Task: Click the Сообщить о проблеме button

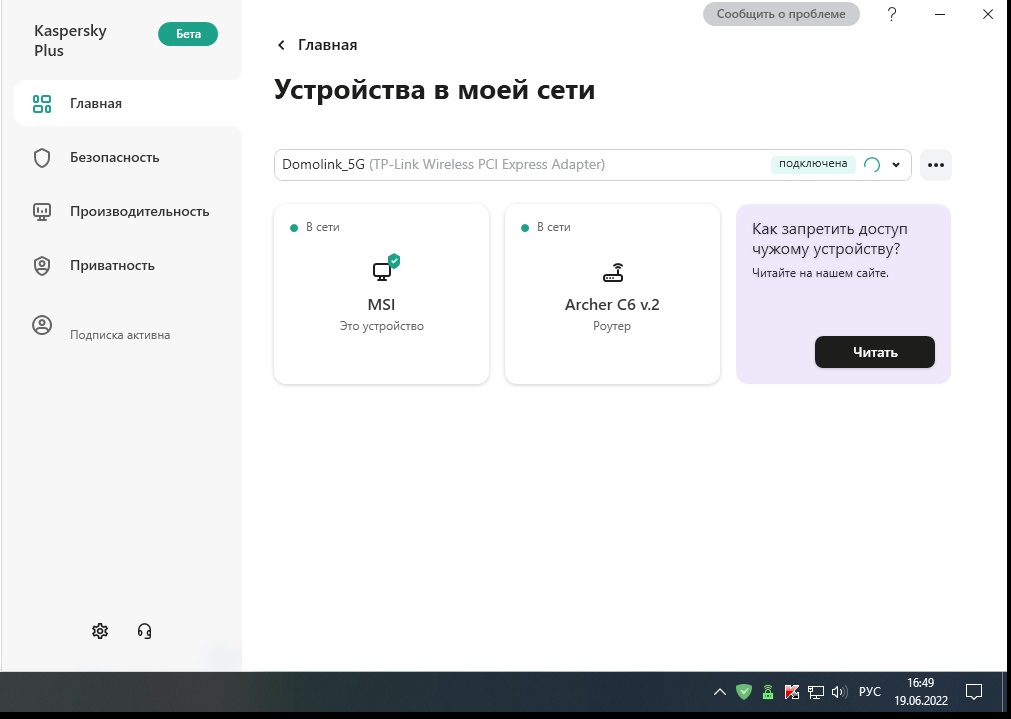Action: (x=781, y=14)
